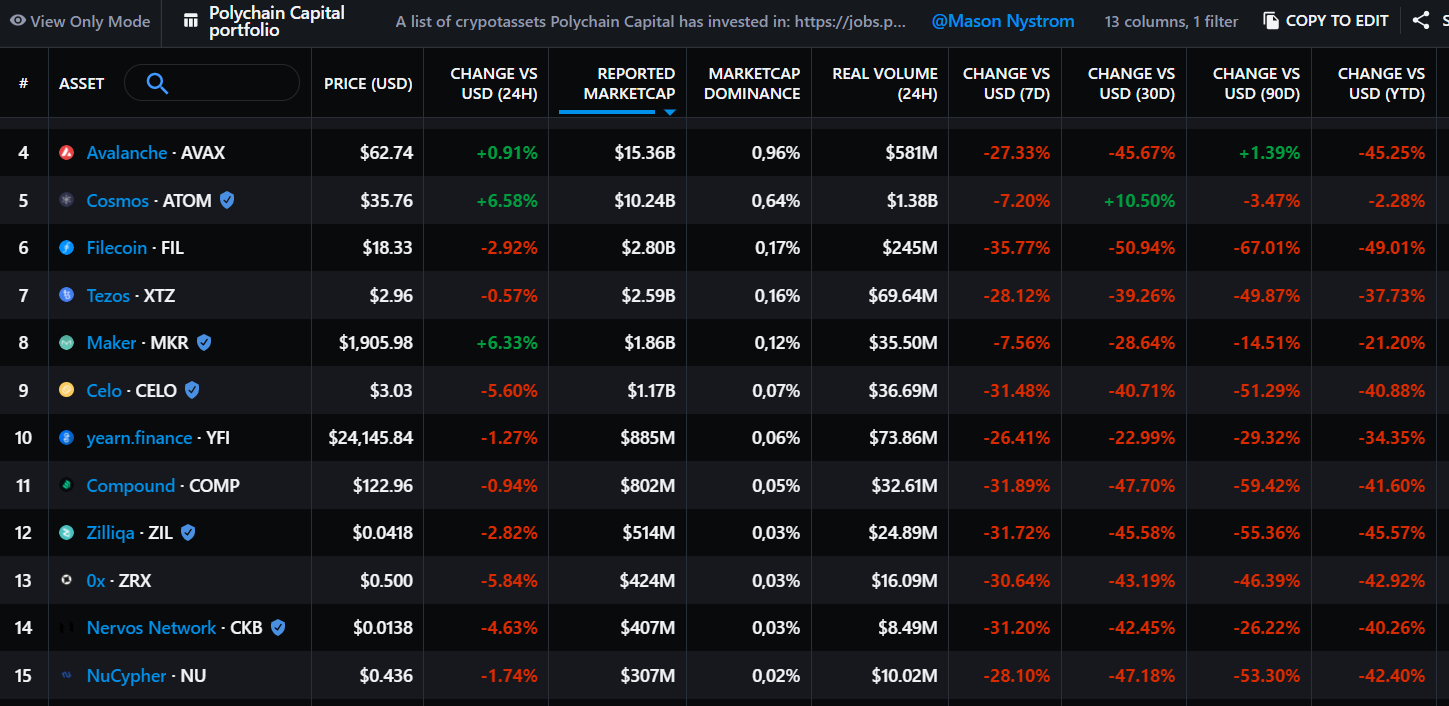Screen dimensions: 1449x706
Task: Sort table by Price (USD) header
Action: tap(368, 84)
